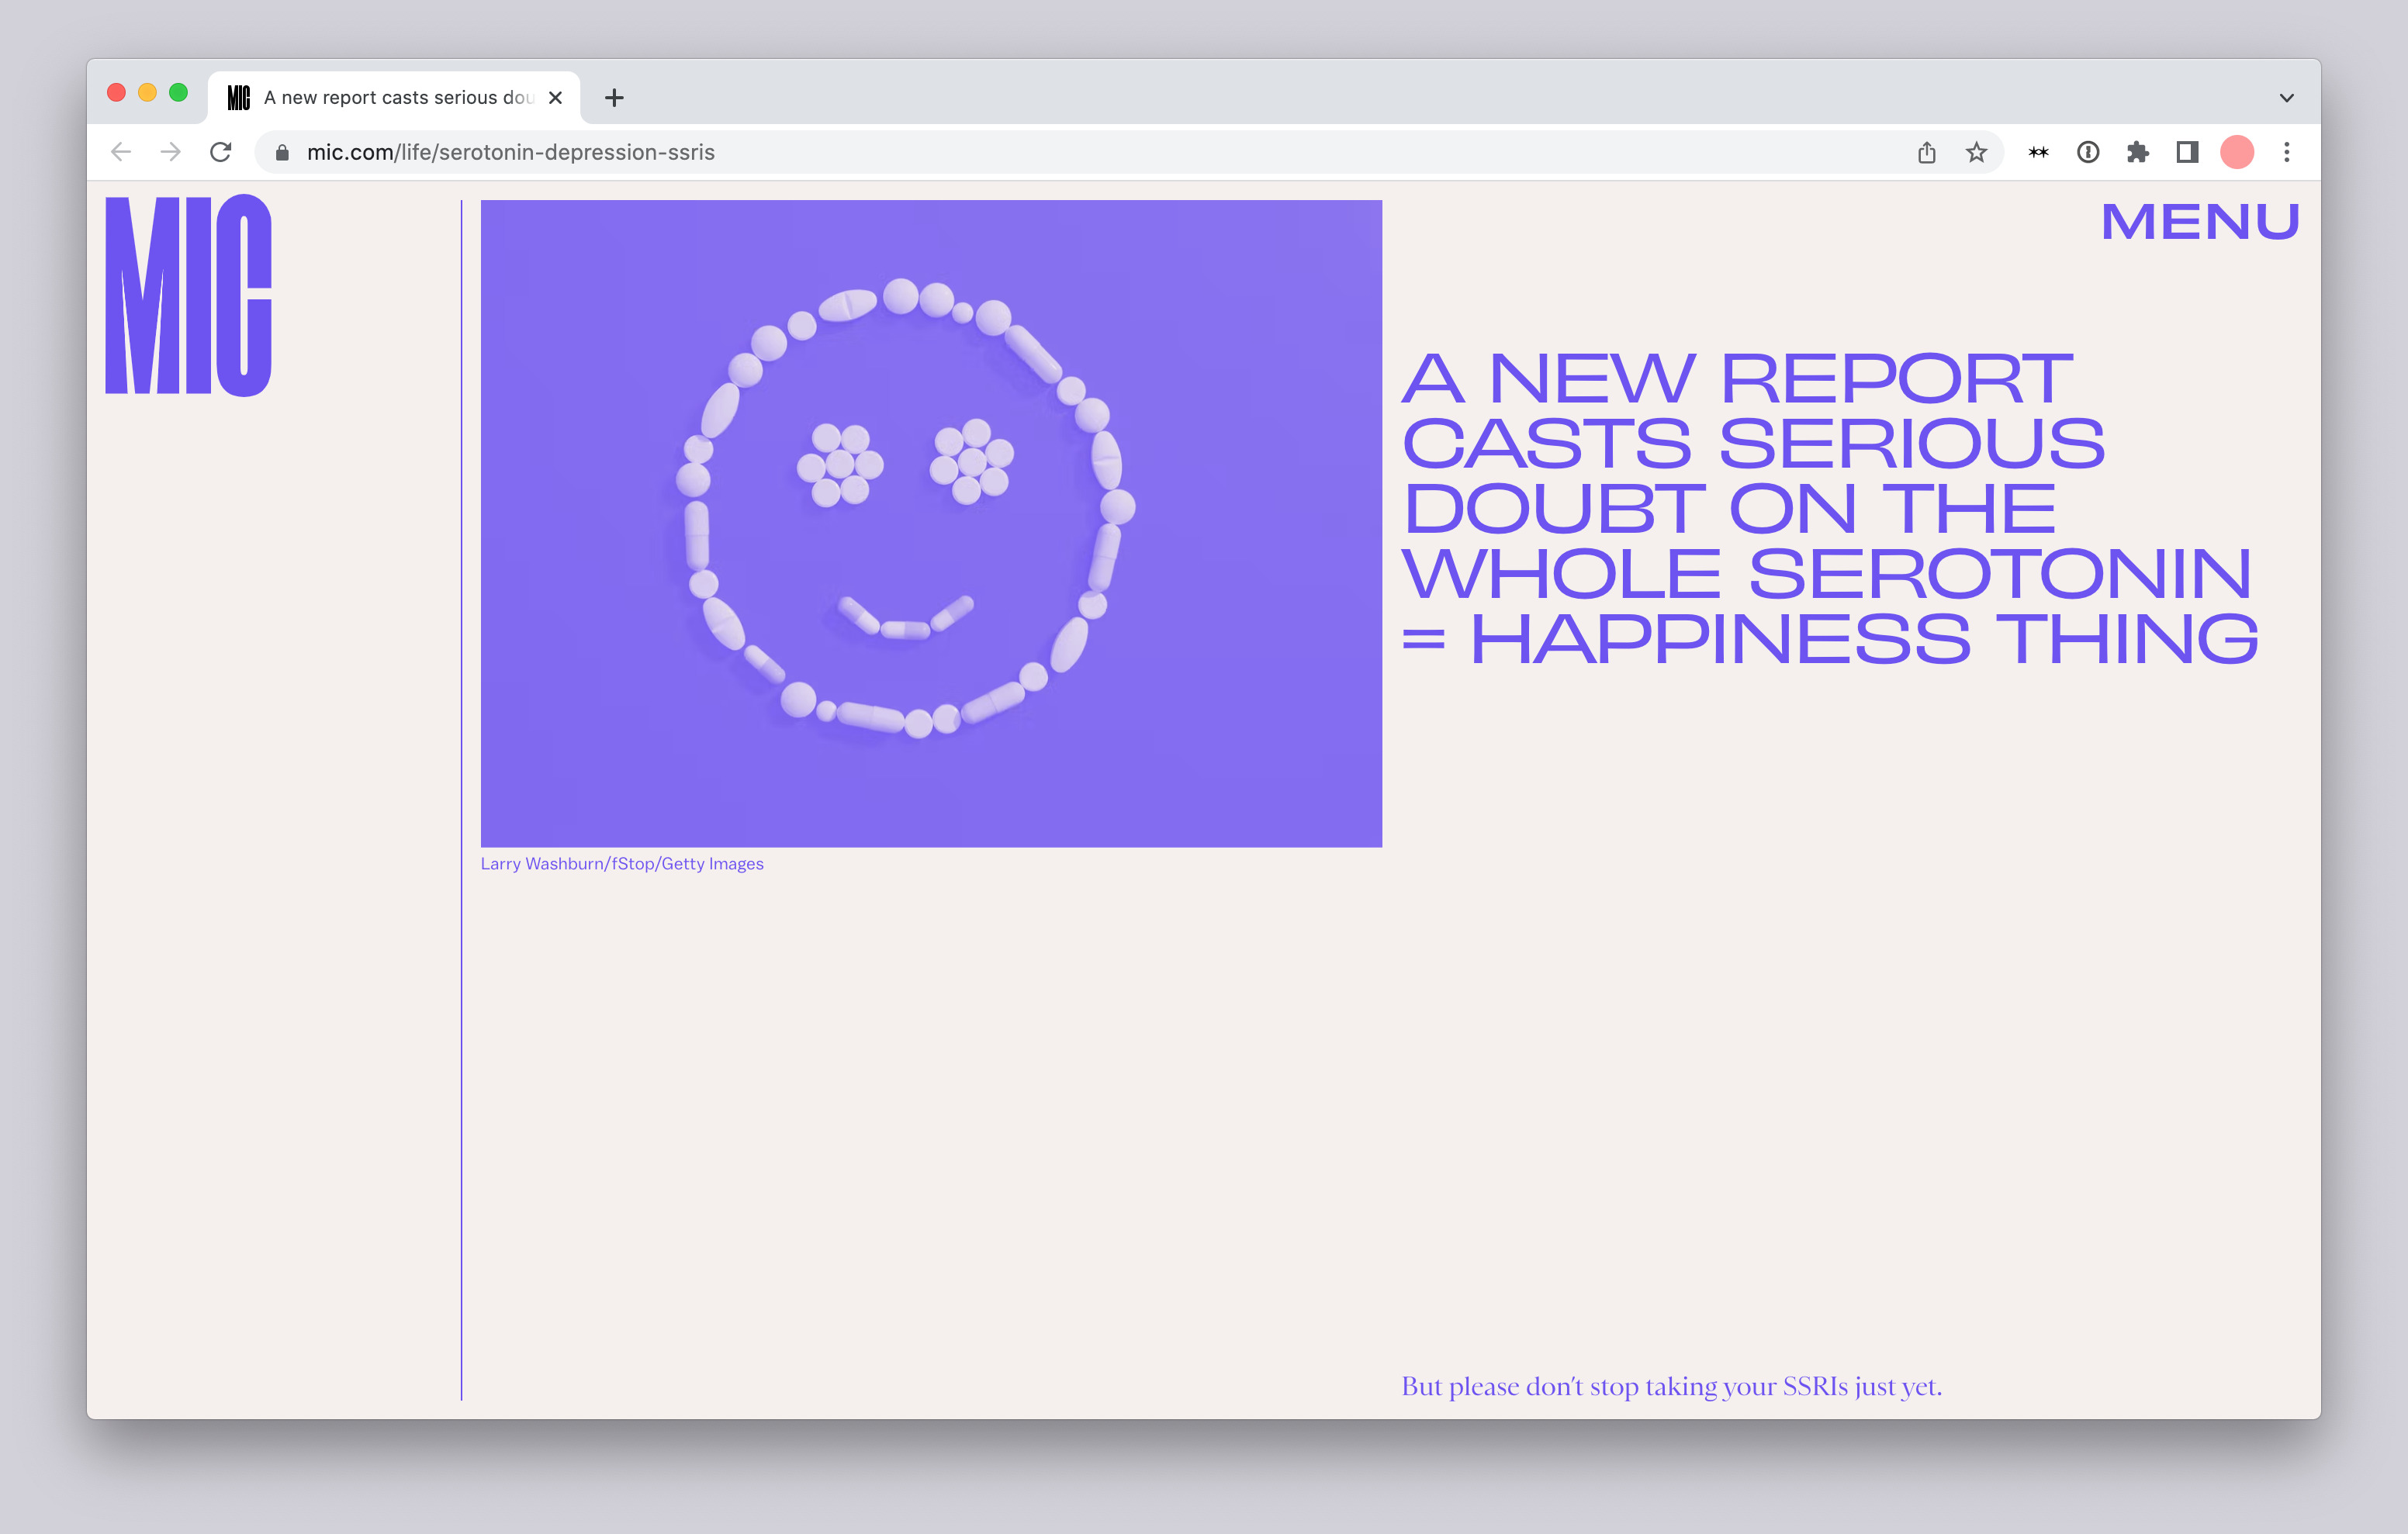This screenshot has height=1534, width=2408.
Task: Click the MIC logo to go home
Action: (189, 296)
